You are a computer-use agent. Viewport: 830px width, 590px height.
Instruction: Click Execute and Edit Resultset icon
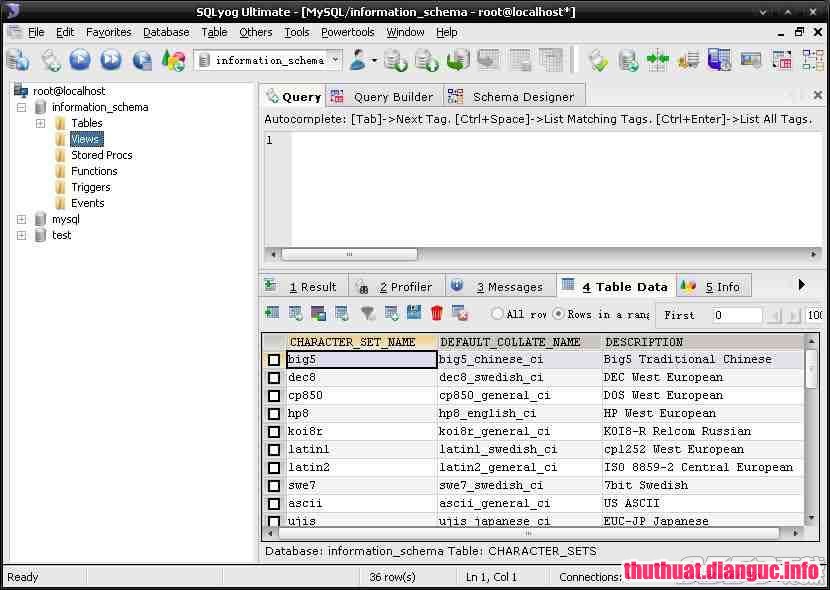(142, 60)
